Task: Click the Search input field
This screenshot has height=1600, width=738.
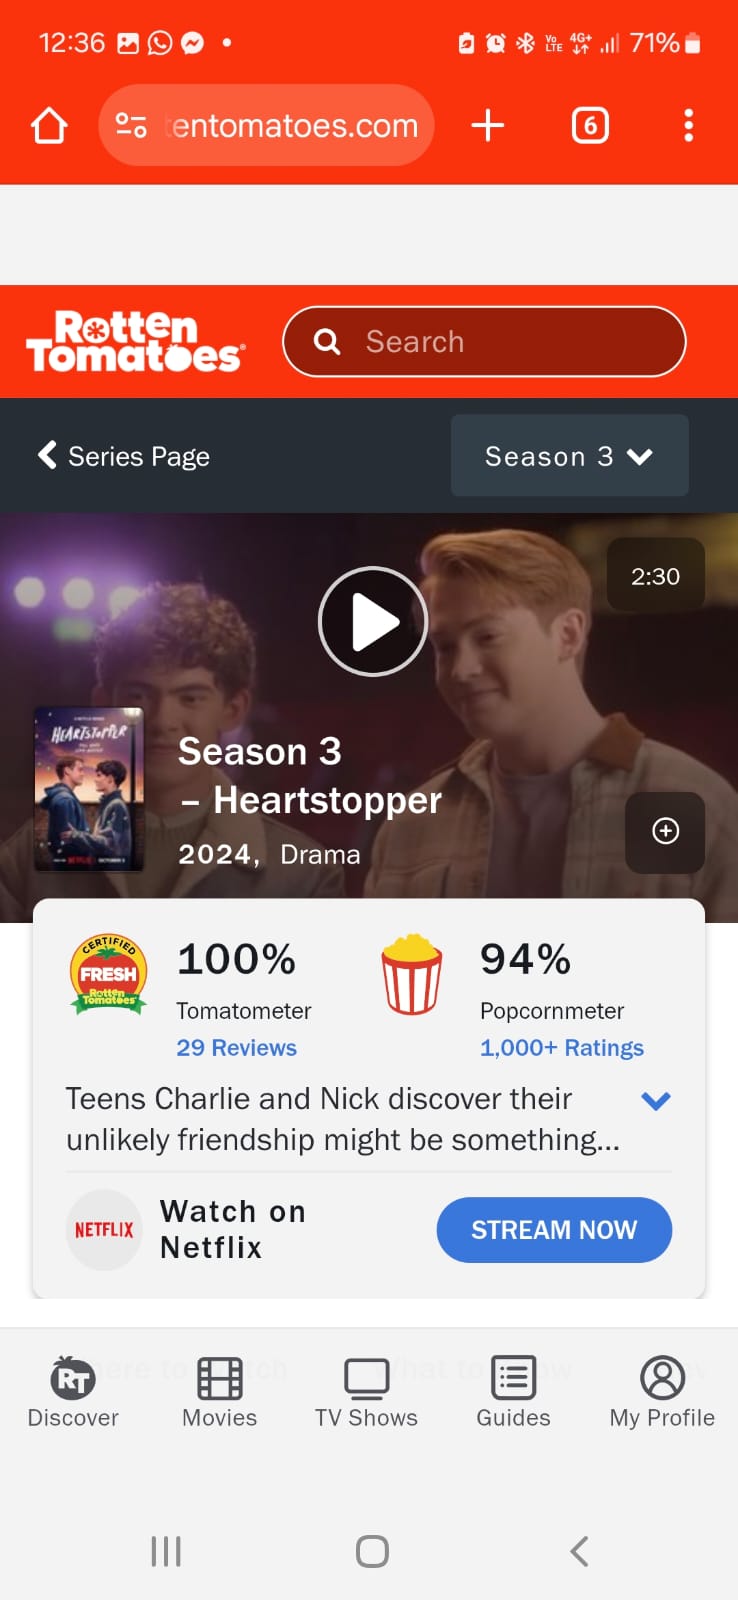Action: coord(485,342)
